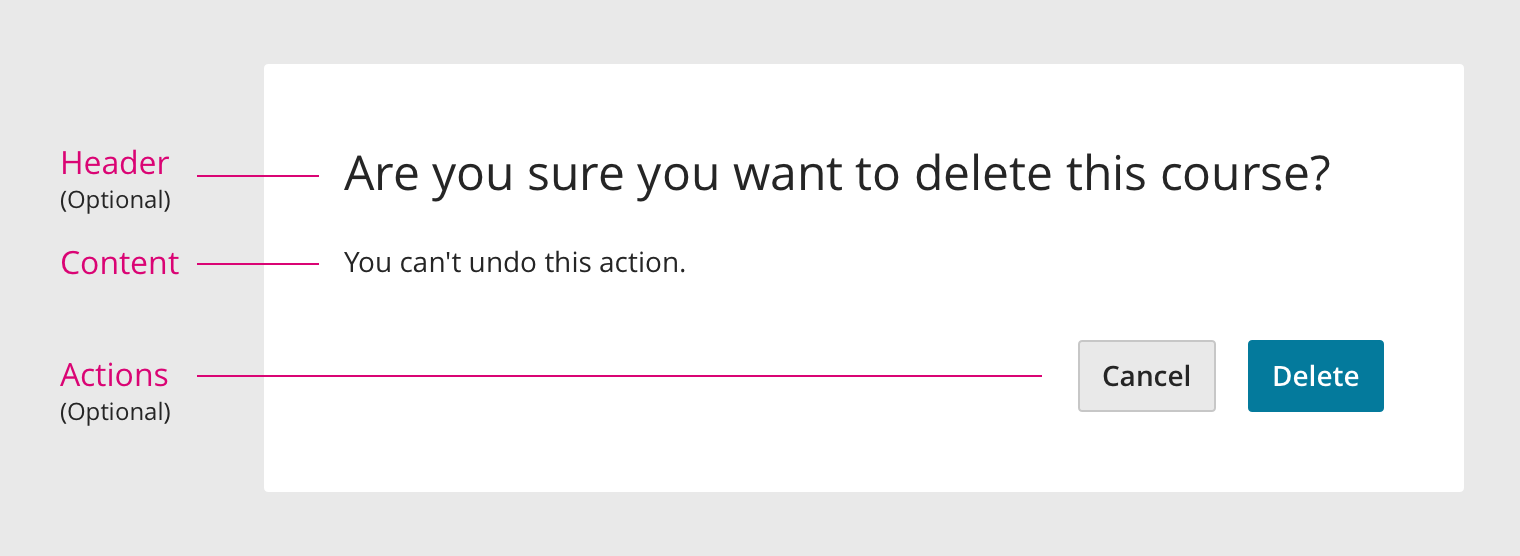
Task: Click "(Optional)" text beneath the Actions label
Action: point(115,412)
